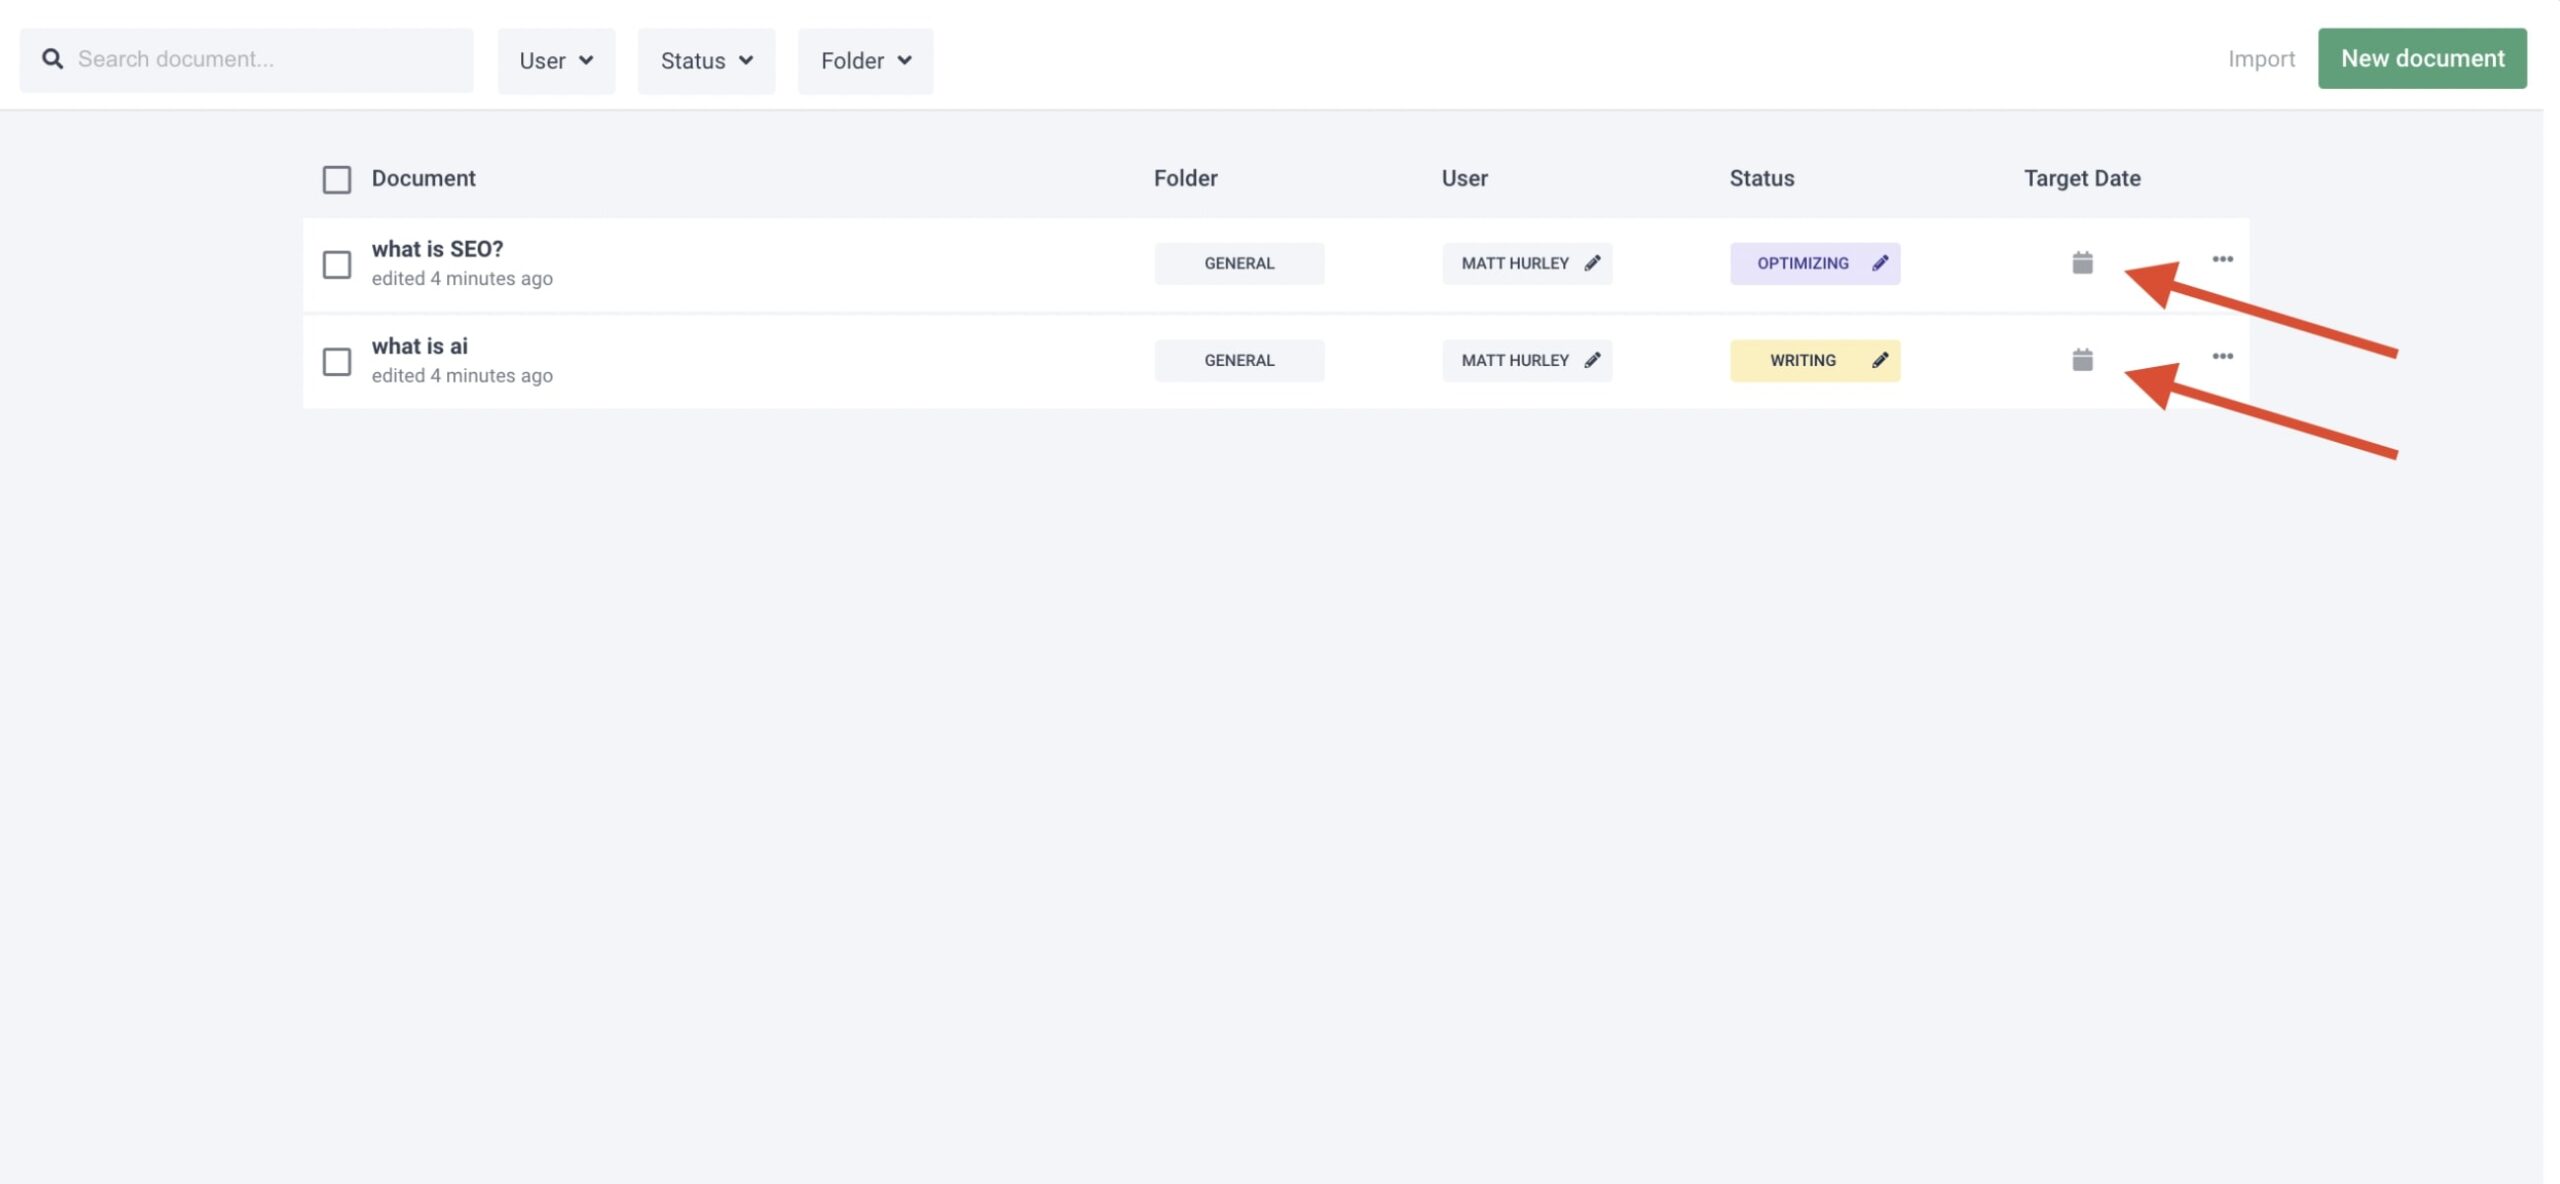The height and width of the screenshot is (1184, 2560).
Task: Click the Import link
Action: click(2261, 59)
